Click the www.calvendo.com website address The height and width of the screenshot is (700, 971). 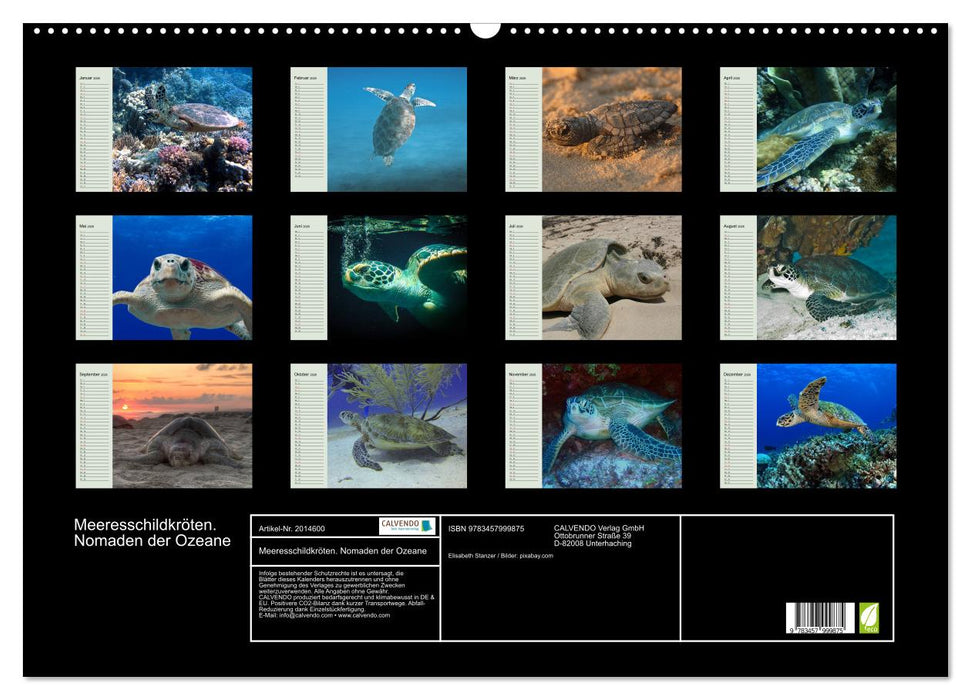pyautogui.click(x=363, y=615)
